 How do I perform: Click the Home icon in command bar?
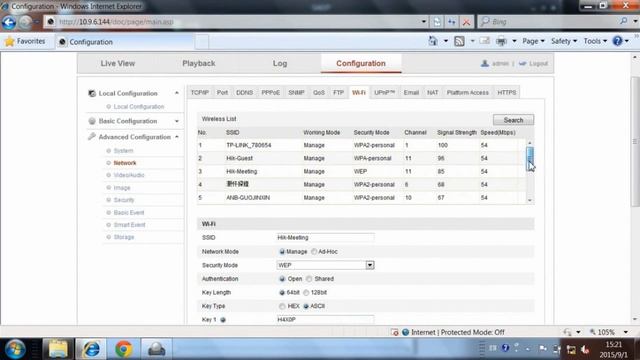[433, 41]
